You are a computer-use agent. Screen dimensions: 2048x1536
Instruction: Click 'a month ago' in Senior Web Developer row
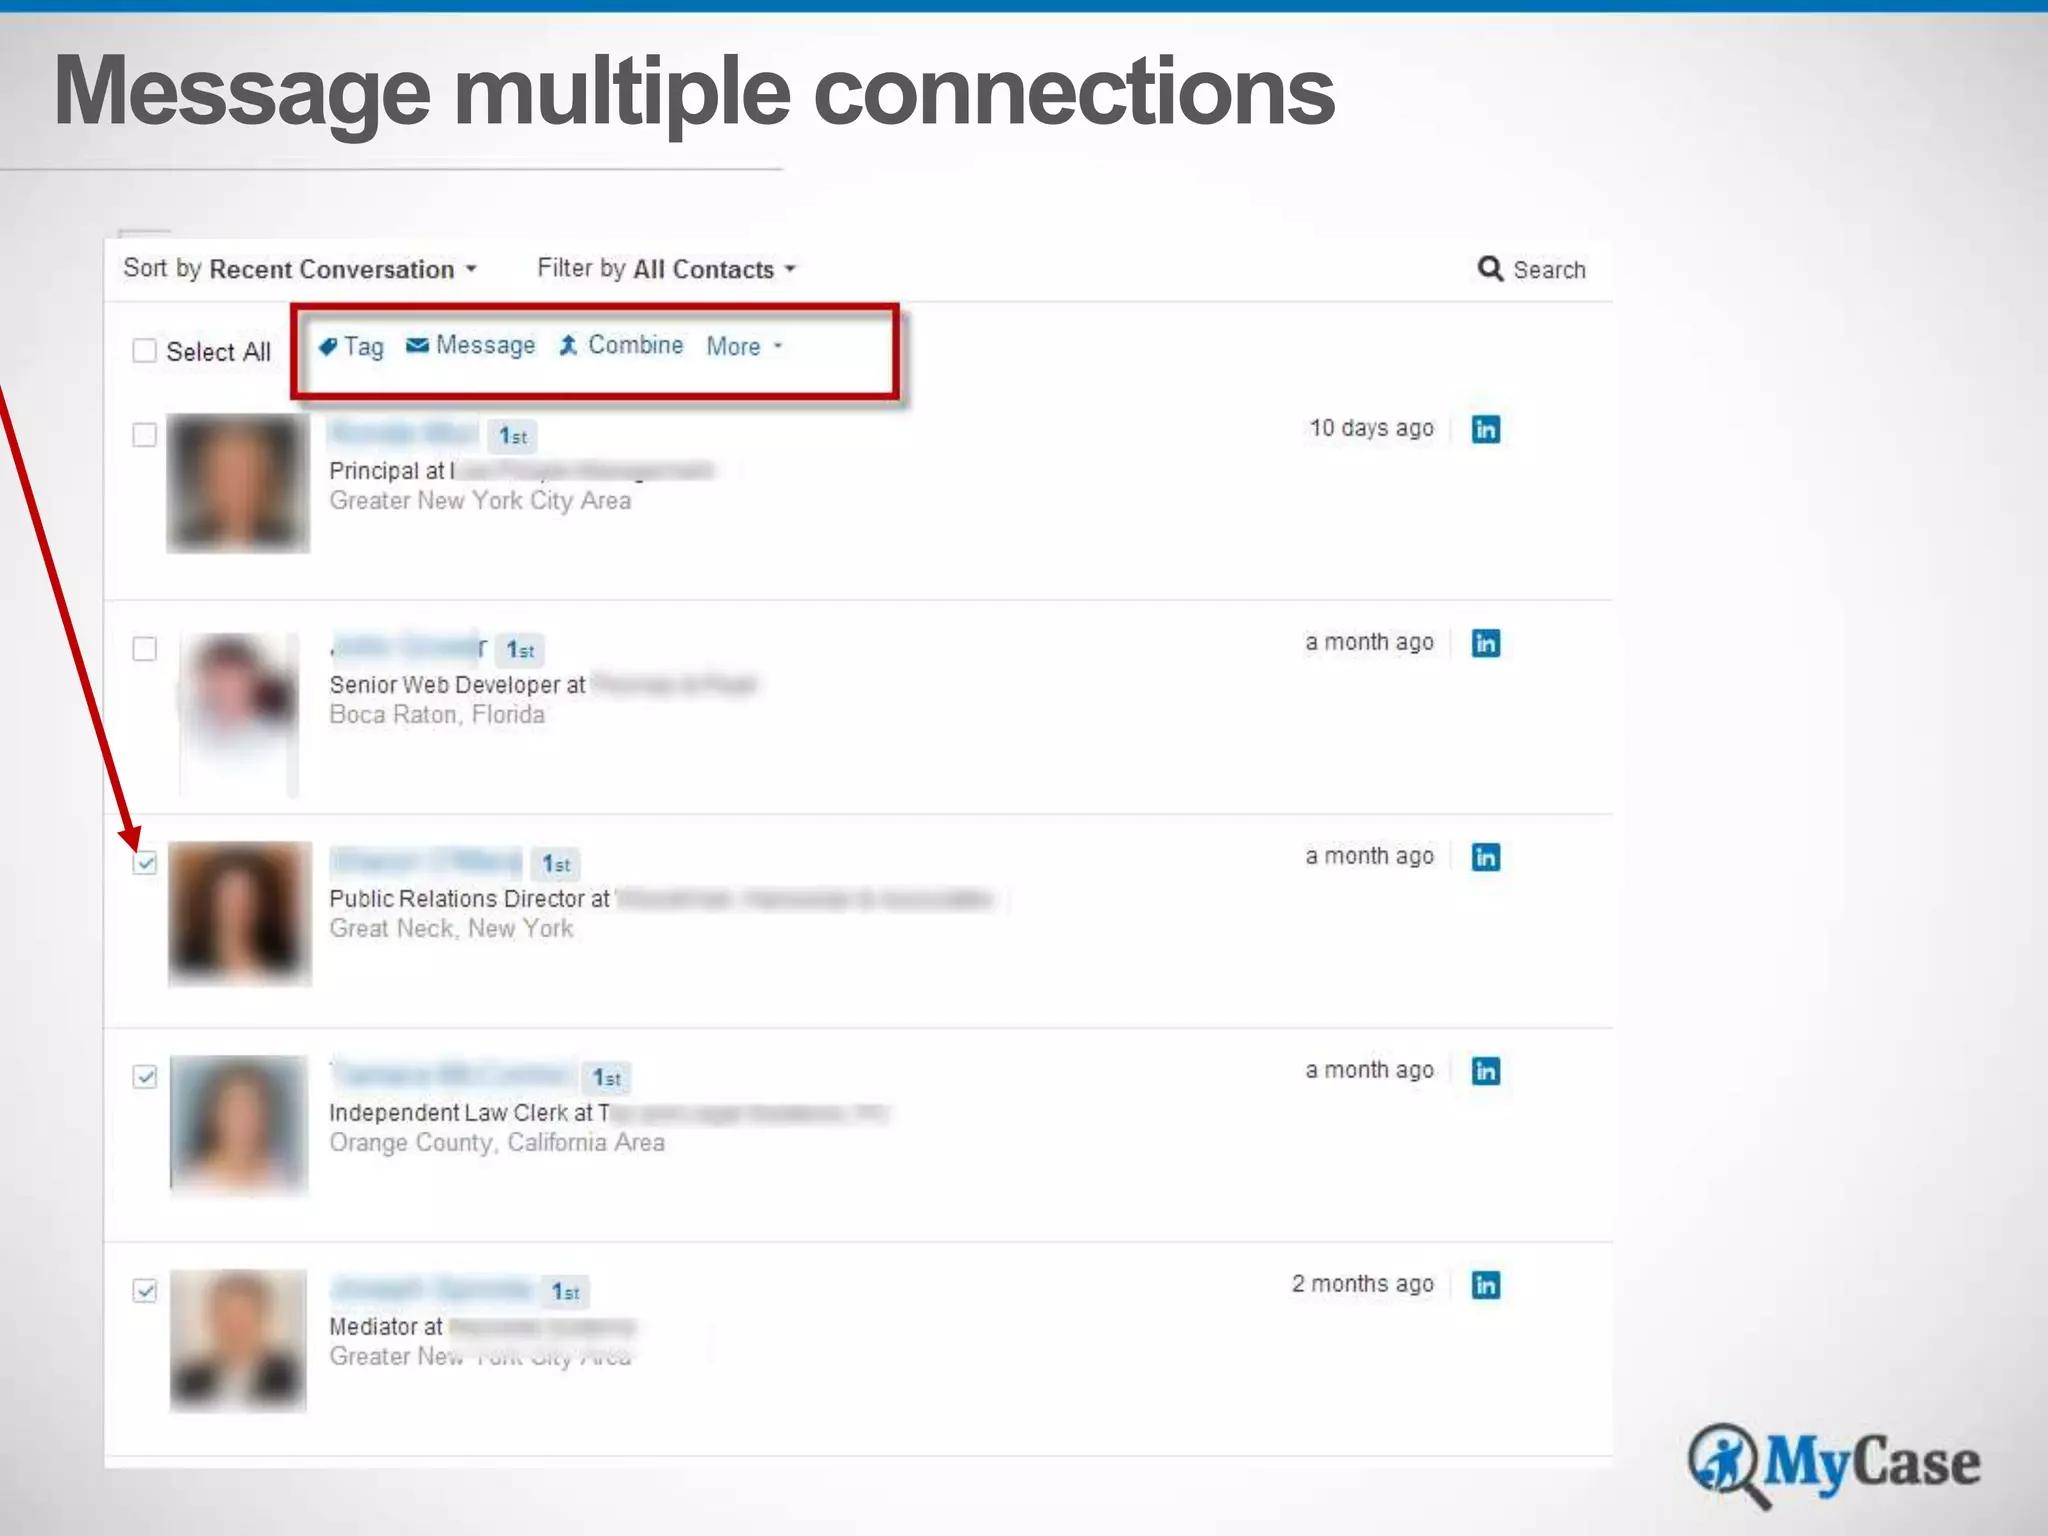click(x=1369, y=642)
